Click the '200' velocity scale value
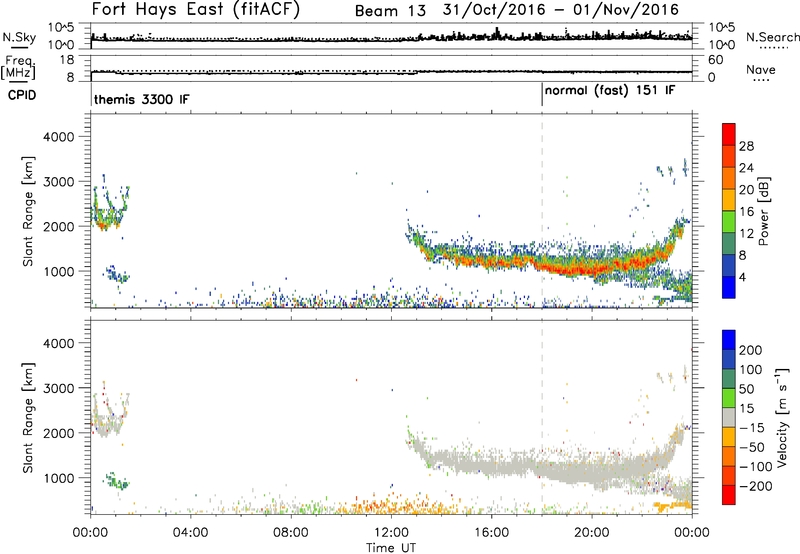This screenshot has width=800, height=554. tap(751, 350)
